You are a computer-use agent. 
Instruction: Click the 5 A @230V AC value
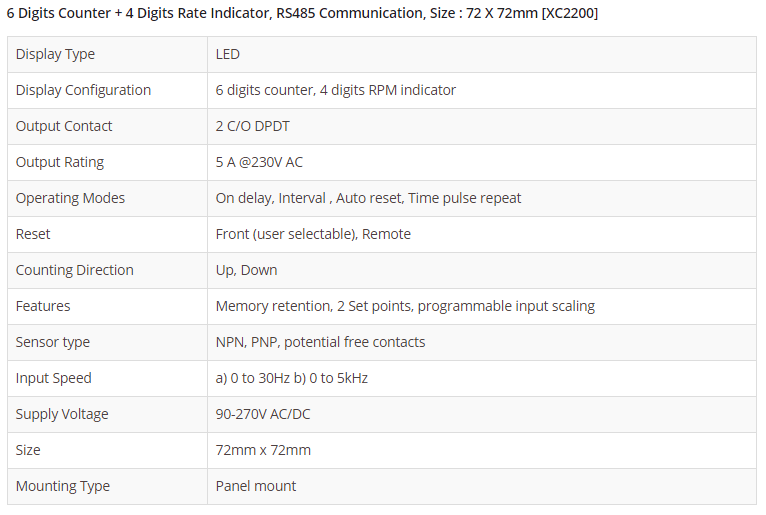click(259, 162)
